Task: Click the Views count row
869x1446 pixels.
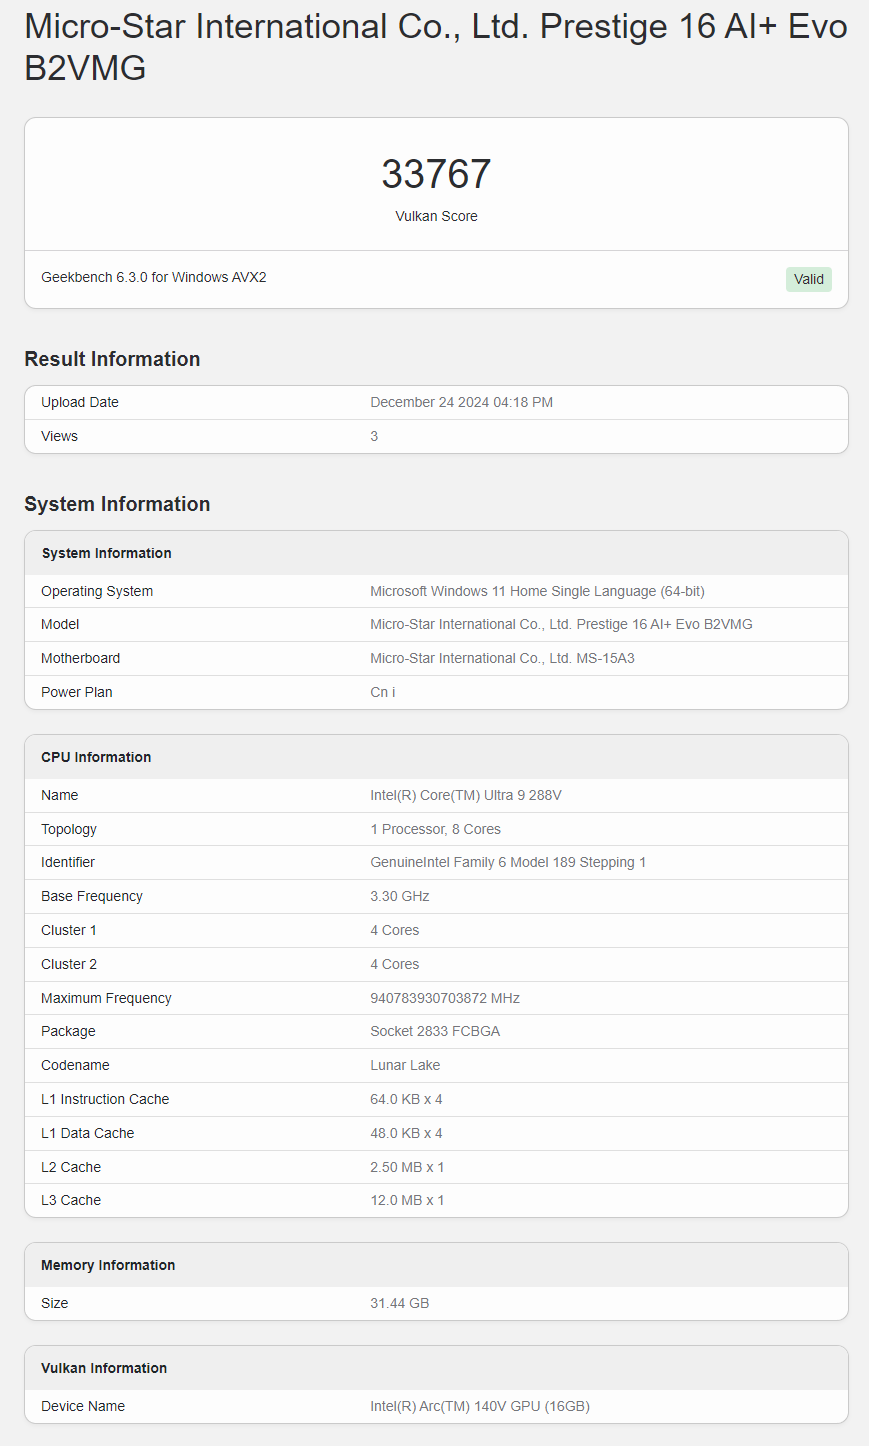Action: pos(436,436)
